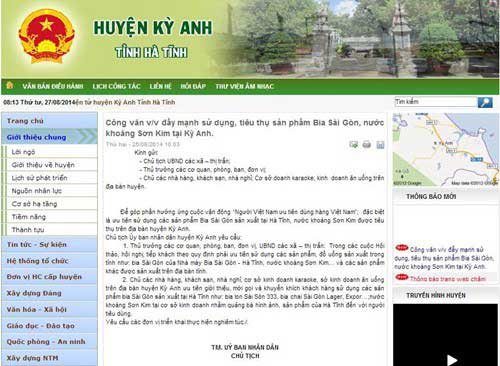500x366 pixels.
Task: Play the Truyền hình huyện video
Action: 452,360
